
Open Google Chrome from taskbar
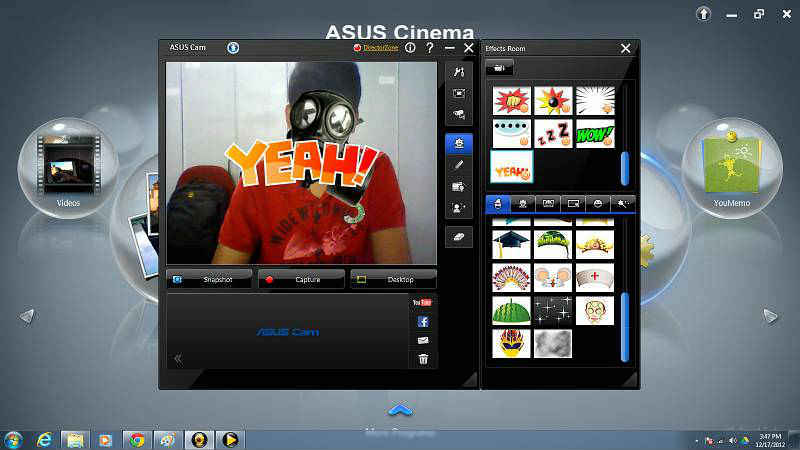(x=136, y=440)
